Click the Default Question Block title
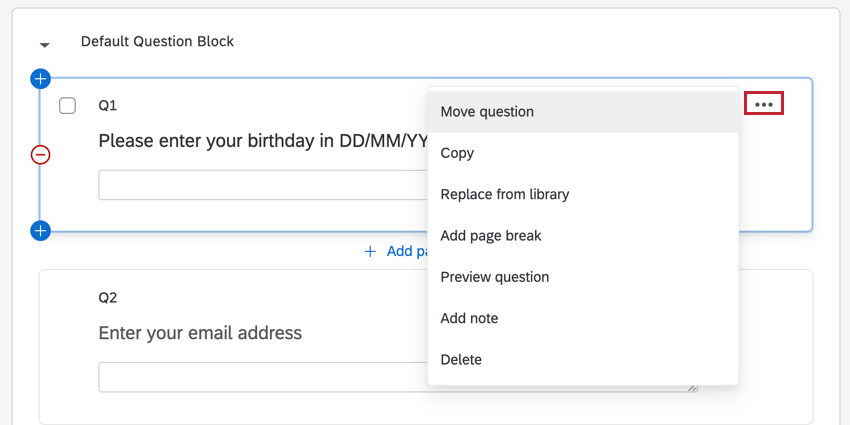 (157, 42)
